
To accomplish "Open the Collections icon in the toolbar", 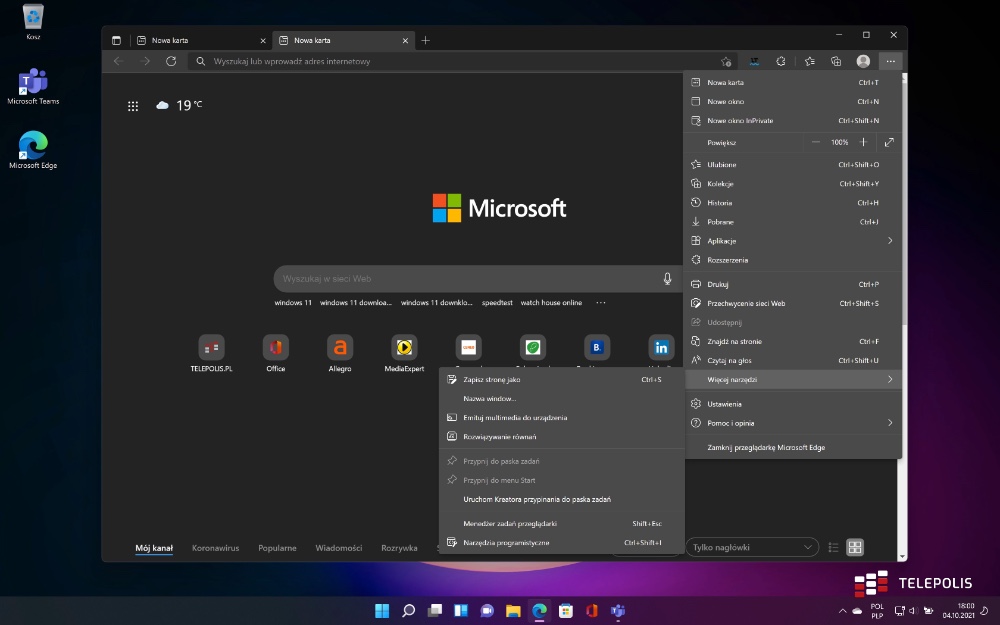I will [x=836, y=61].
